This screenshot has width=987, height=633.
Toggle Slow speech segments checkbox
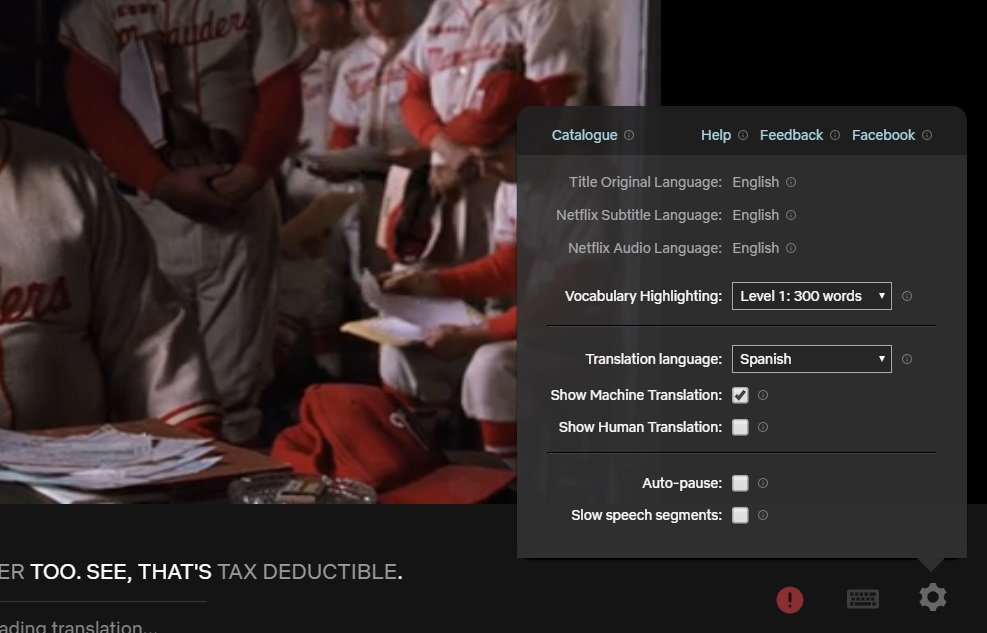click(740, 515)
